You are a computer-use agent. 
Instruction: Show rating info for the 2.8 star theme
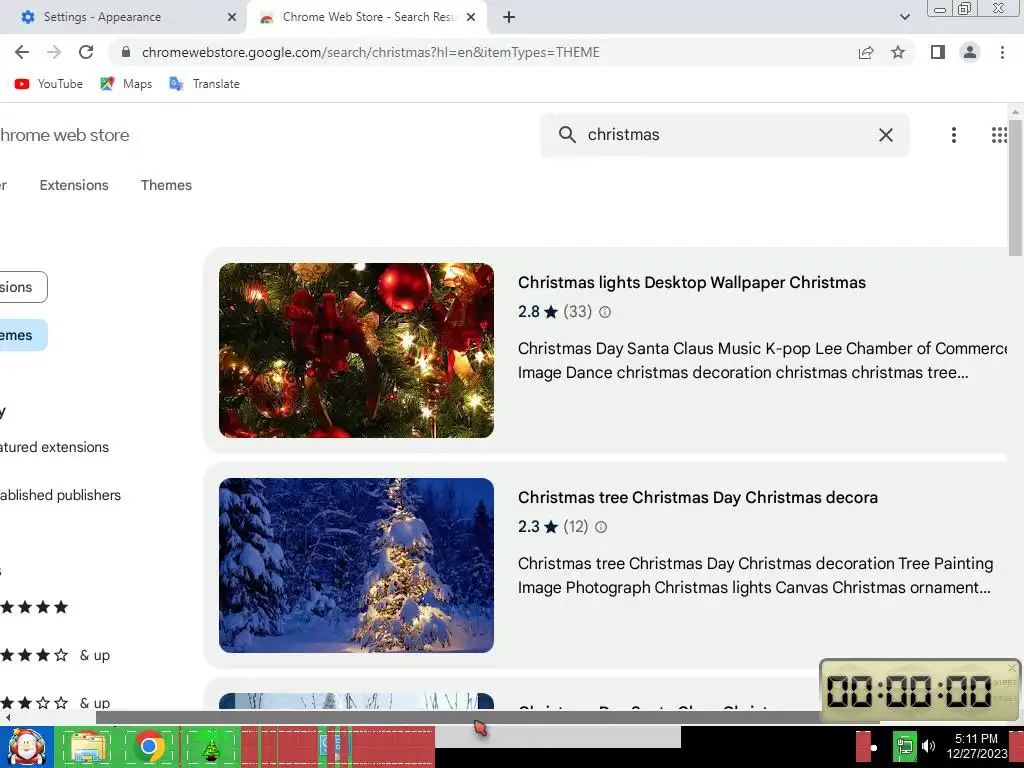(605, 312)
